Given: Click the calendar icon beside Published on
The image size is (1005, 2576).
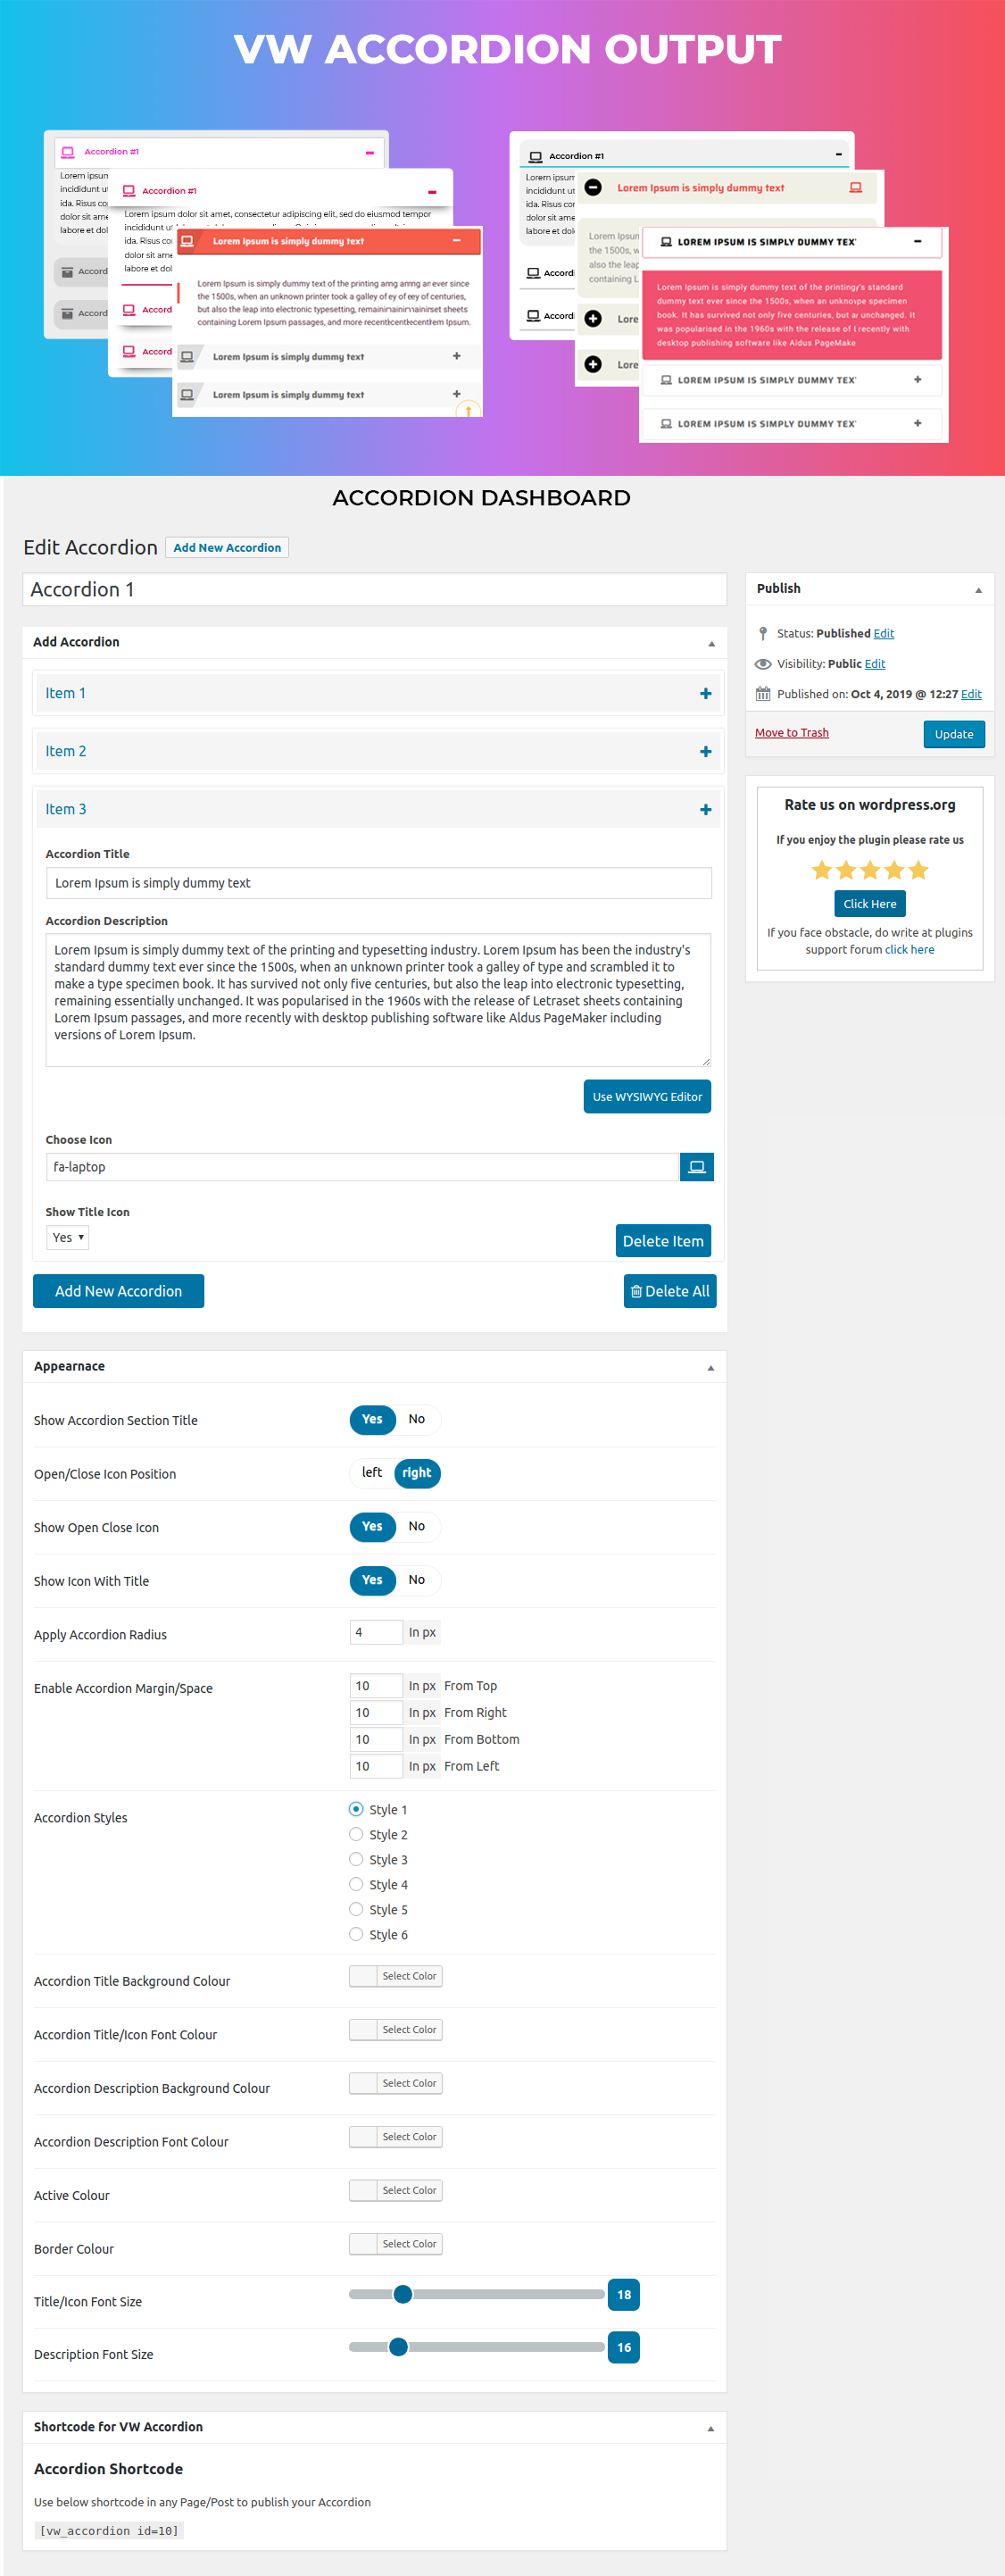Looking at the screenshot, I should click(x=763, y=693).
